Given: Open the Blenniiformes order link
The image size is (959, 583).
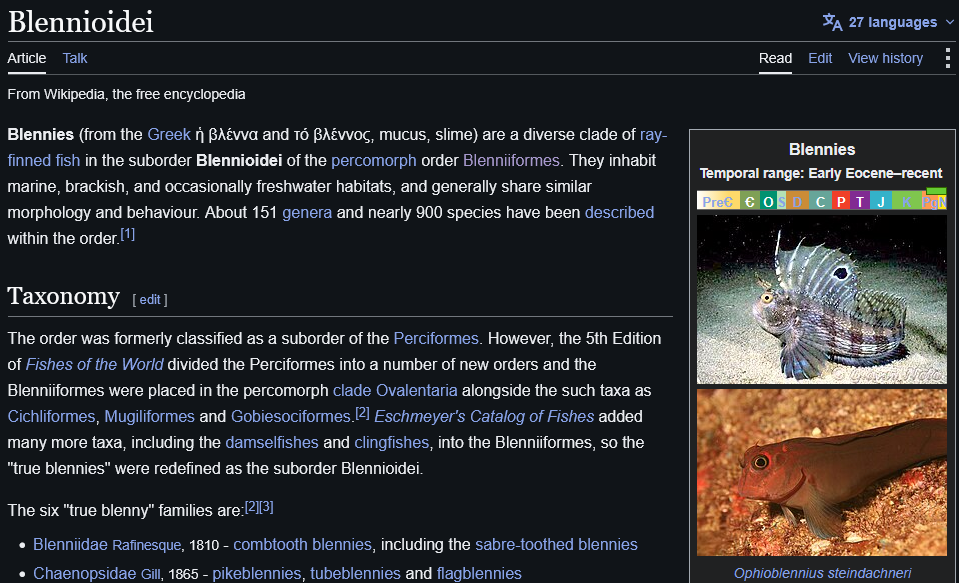Looking at the screenshot, I should click(511, 161).
